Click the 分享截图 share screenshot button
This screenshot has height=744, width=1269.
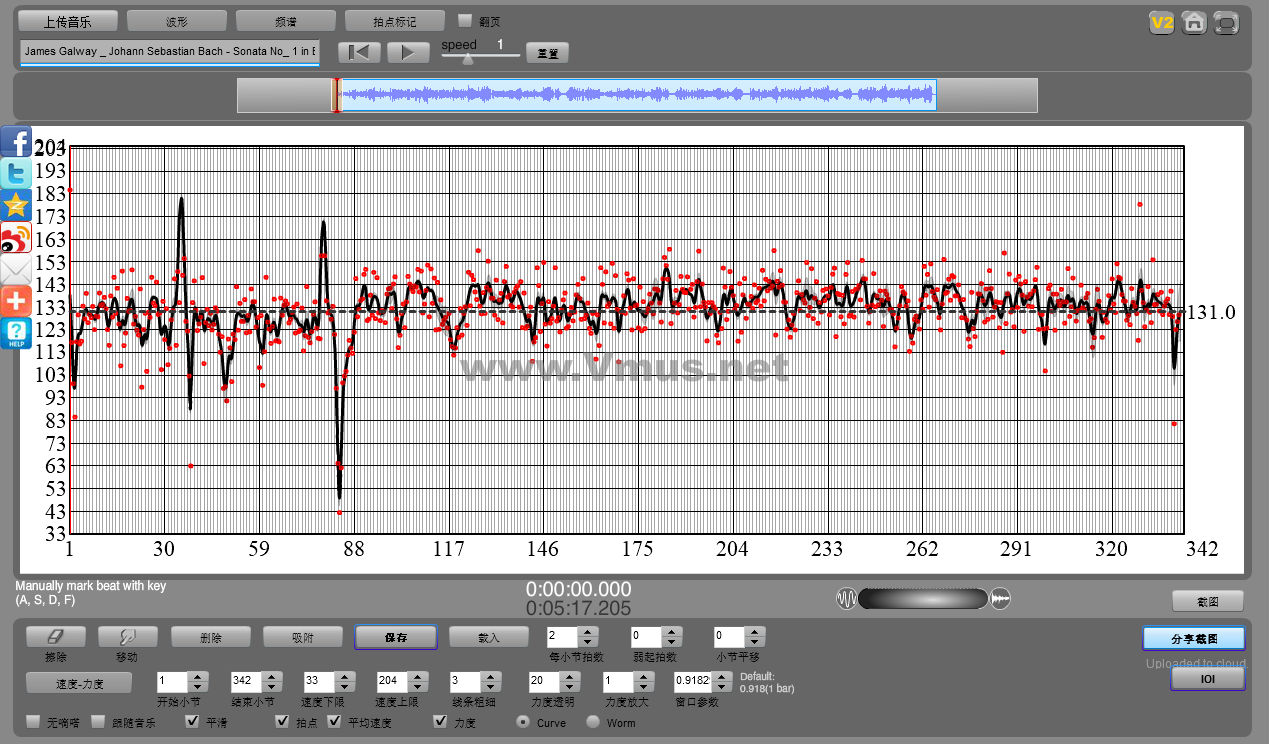1193,638
